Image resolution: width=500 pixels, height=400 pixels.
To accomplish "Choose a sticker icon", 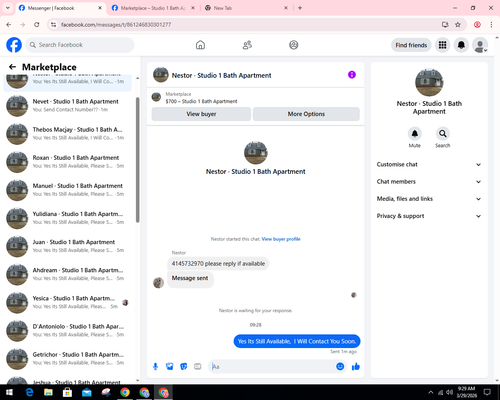I will [x=184, y=367].
